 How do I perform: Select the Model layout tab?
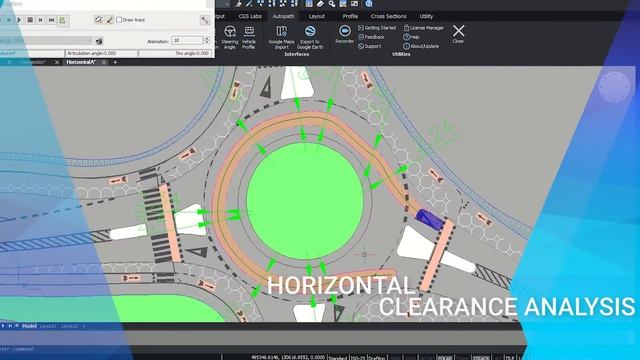[29, 326]
